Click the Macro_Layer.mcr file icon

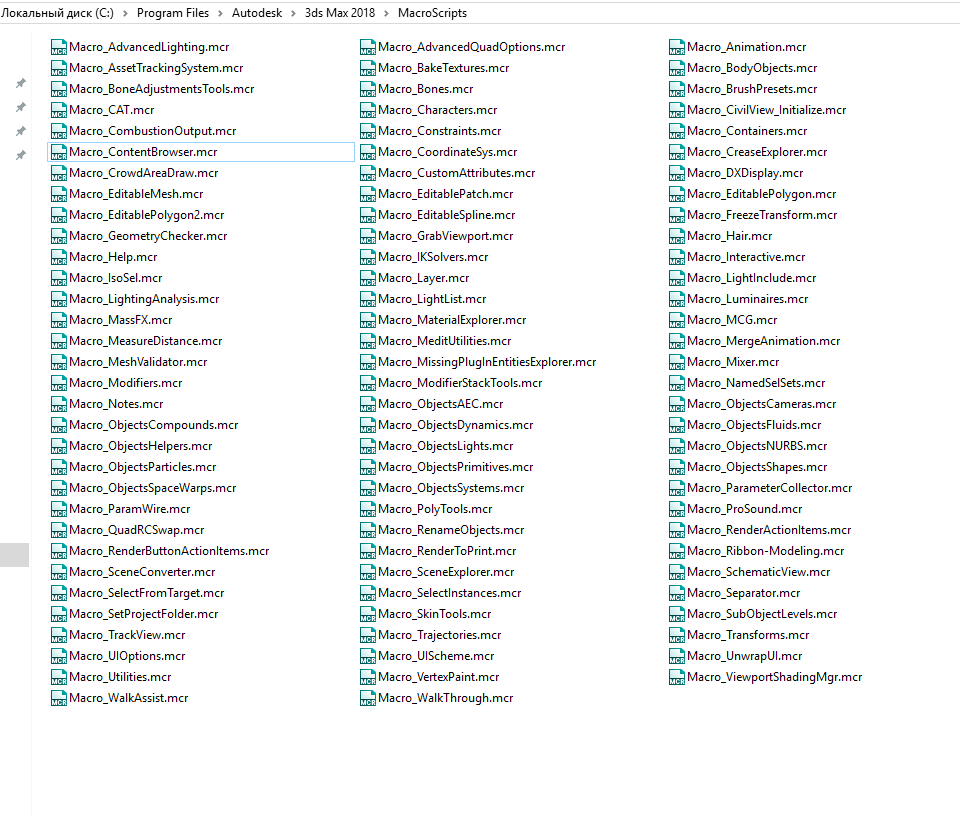click(x=368, y=278)
